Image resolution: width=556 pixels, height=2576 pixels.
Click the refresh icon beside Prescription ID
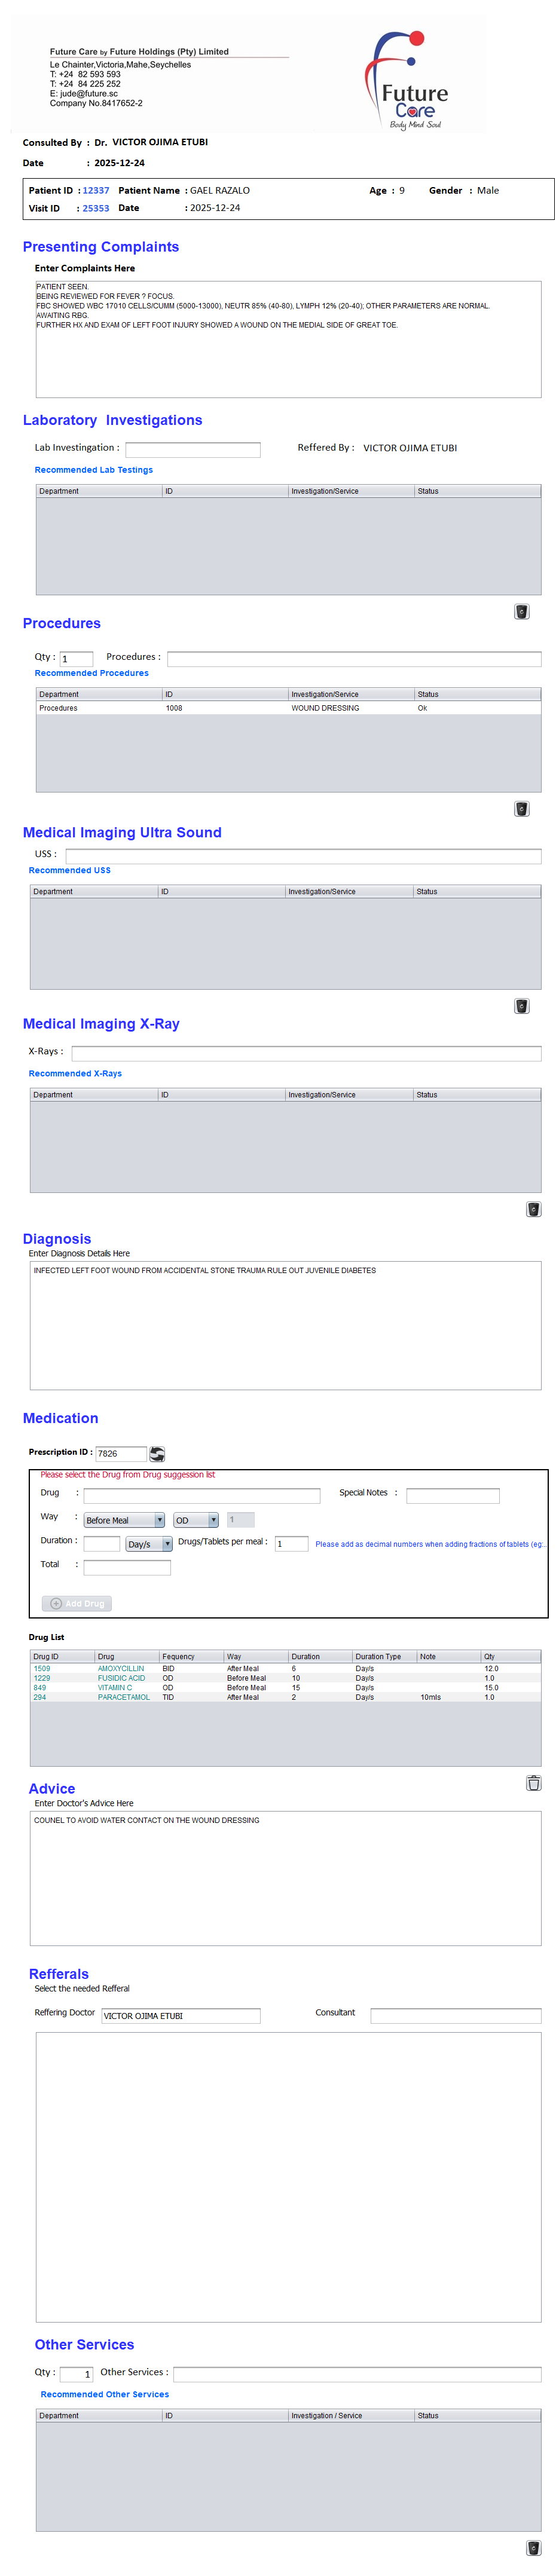(x=157, y=1453)
